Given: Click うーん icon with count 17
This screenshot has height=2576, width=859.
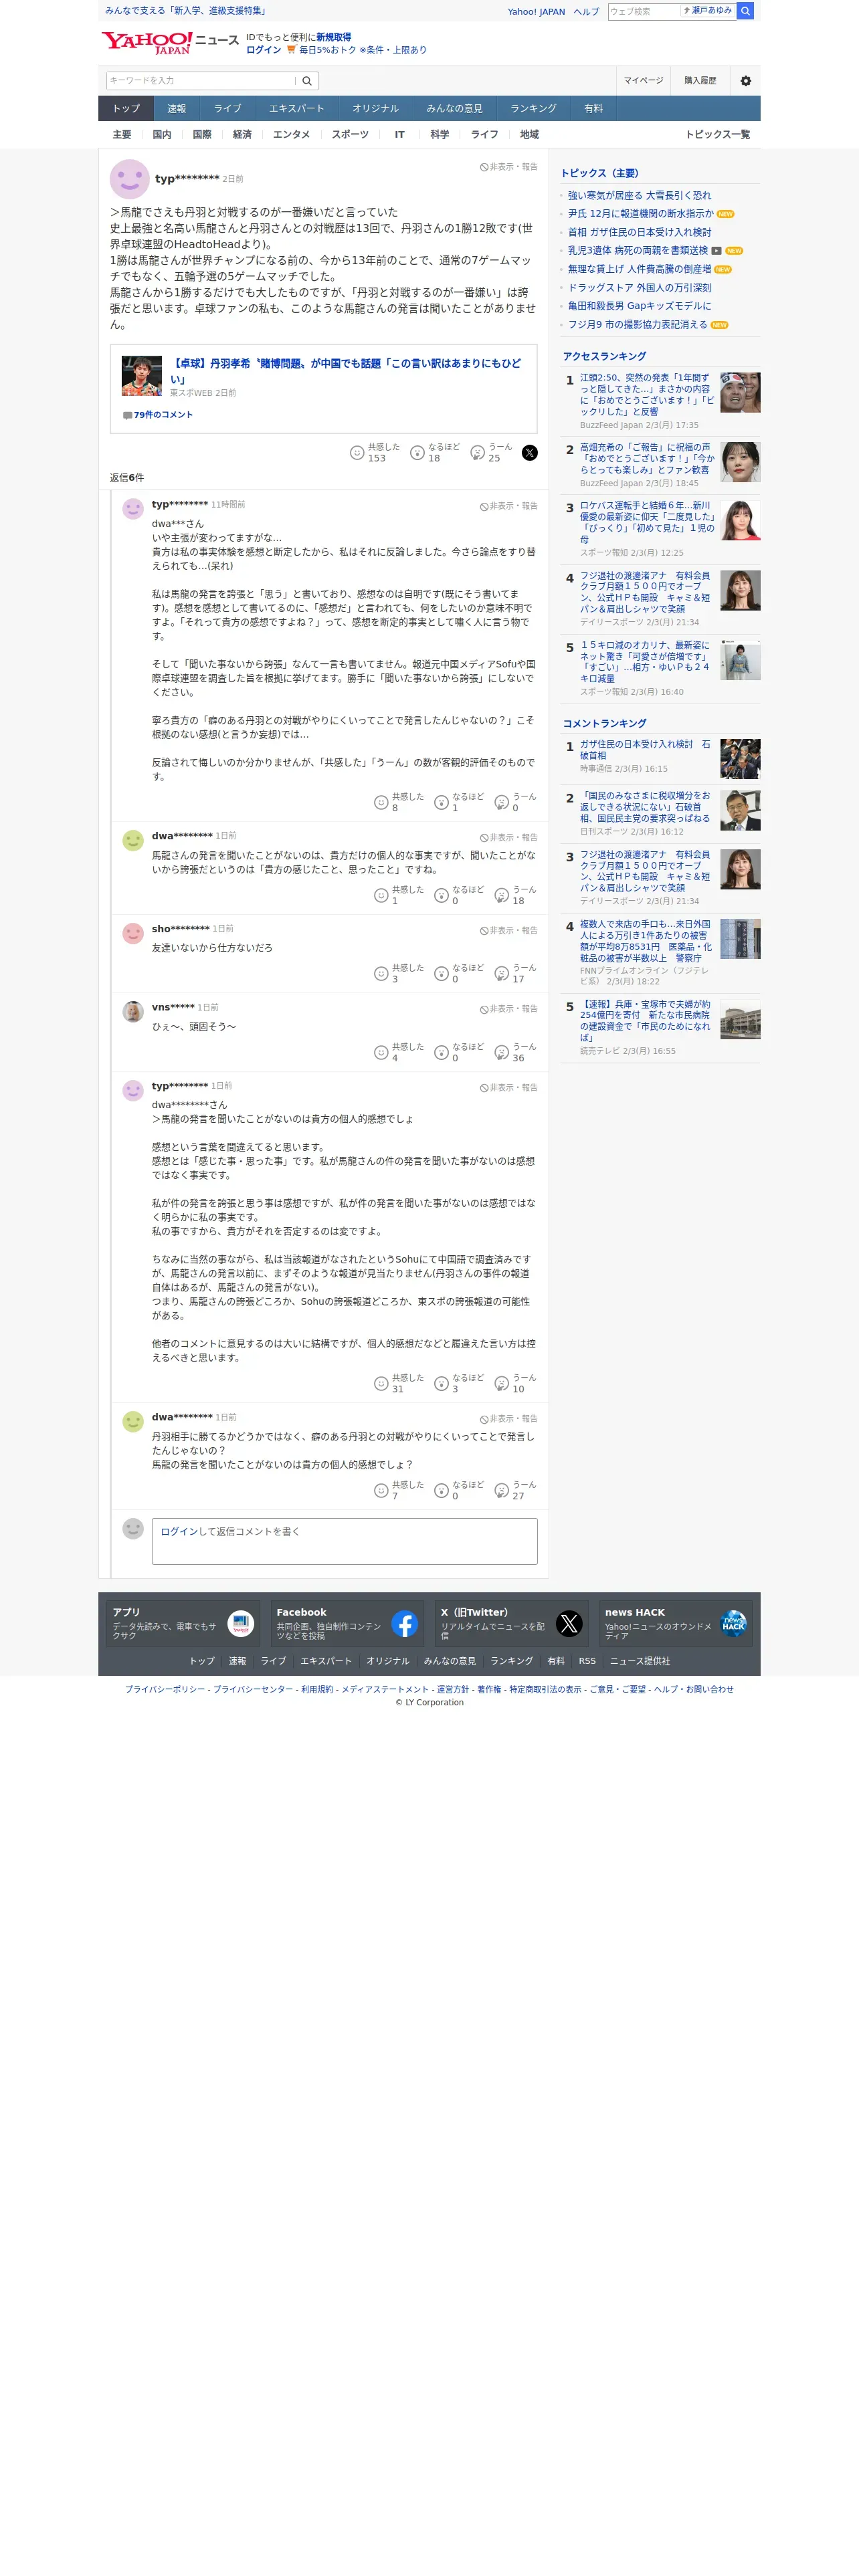Looking at the screenshot, I should pos(501,973).
